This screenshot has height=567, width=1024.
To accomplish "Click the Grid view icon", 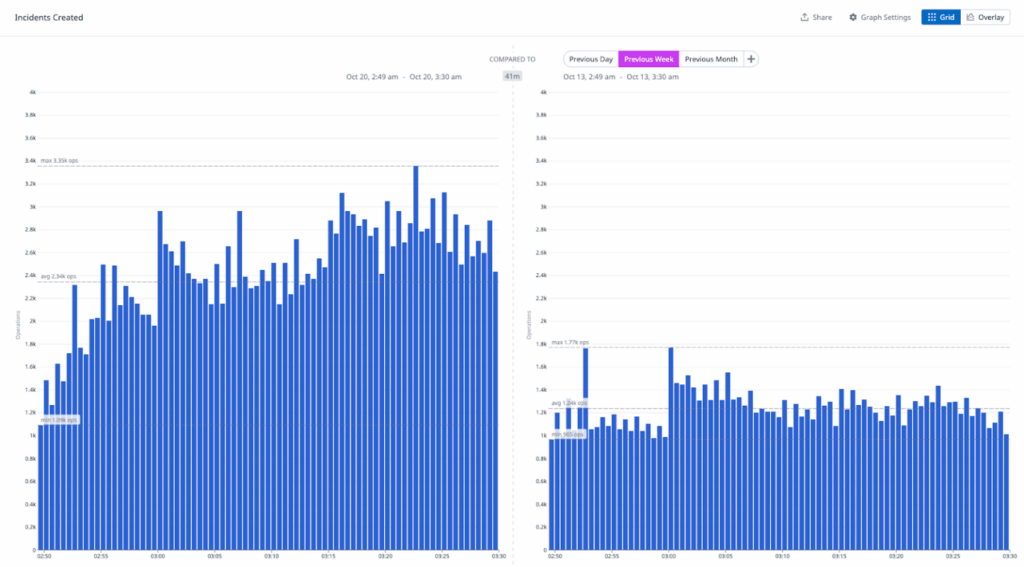I will click(x=932, y=17).
